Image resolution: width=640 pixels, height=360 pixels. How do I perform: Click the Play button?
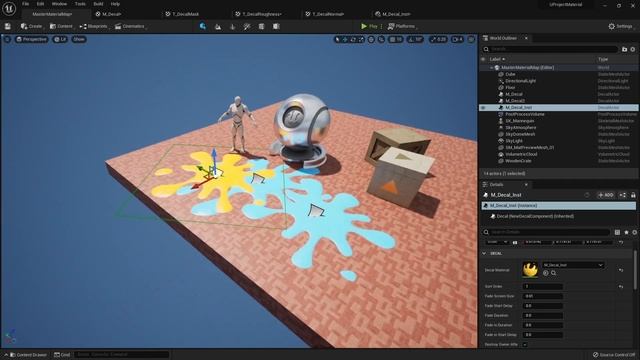(369, 27)
